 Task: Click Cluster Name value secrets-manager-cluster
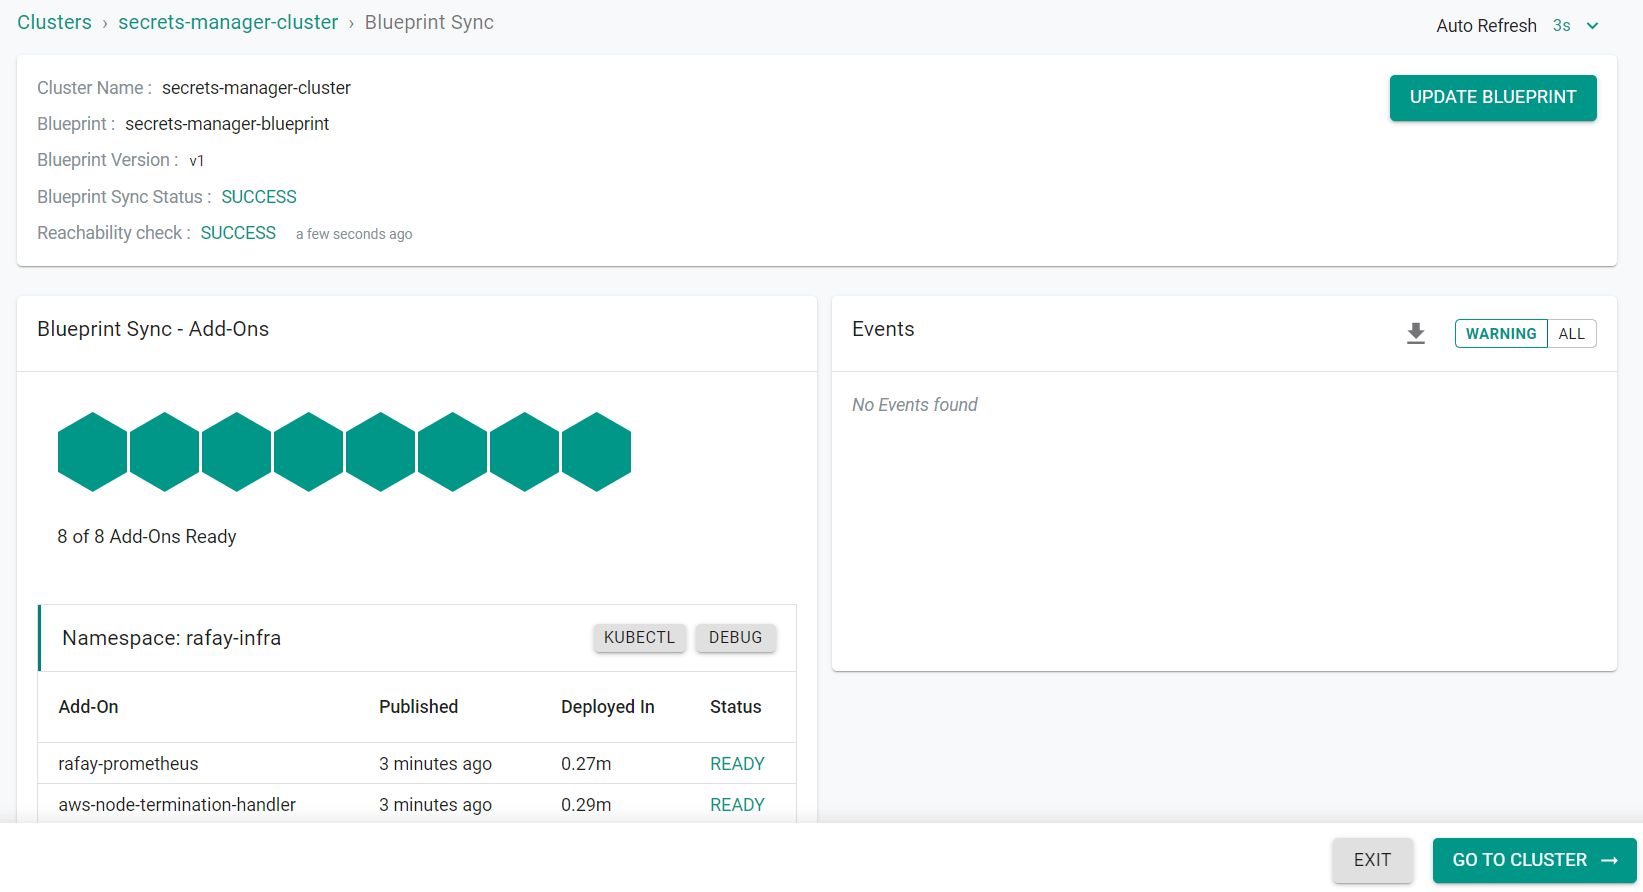coord(256,88)
